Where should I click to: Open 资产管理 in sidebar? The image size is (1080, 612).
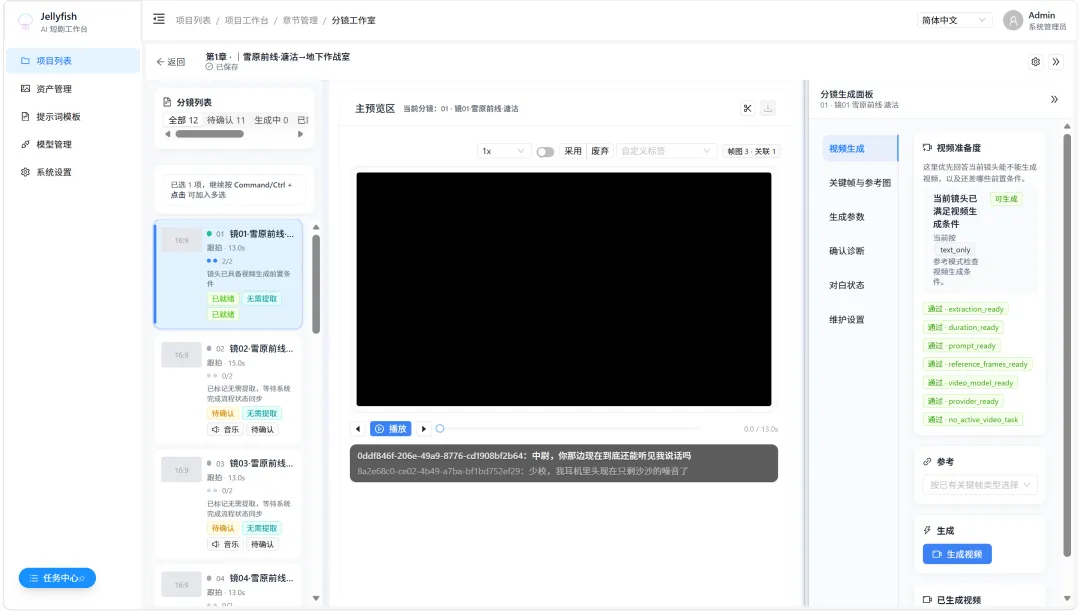73,89
